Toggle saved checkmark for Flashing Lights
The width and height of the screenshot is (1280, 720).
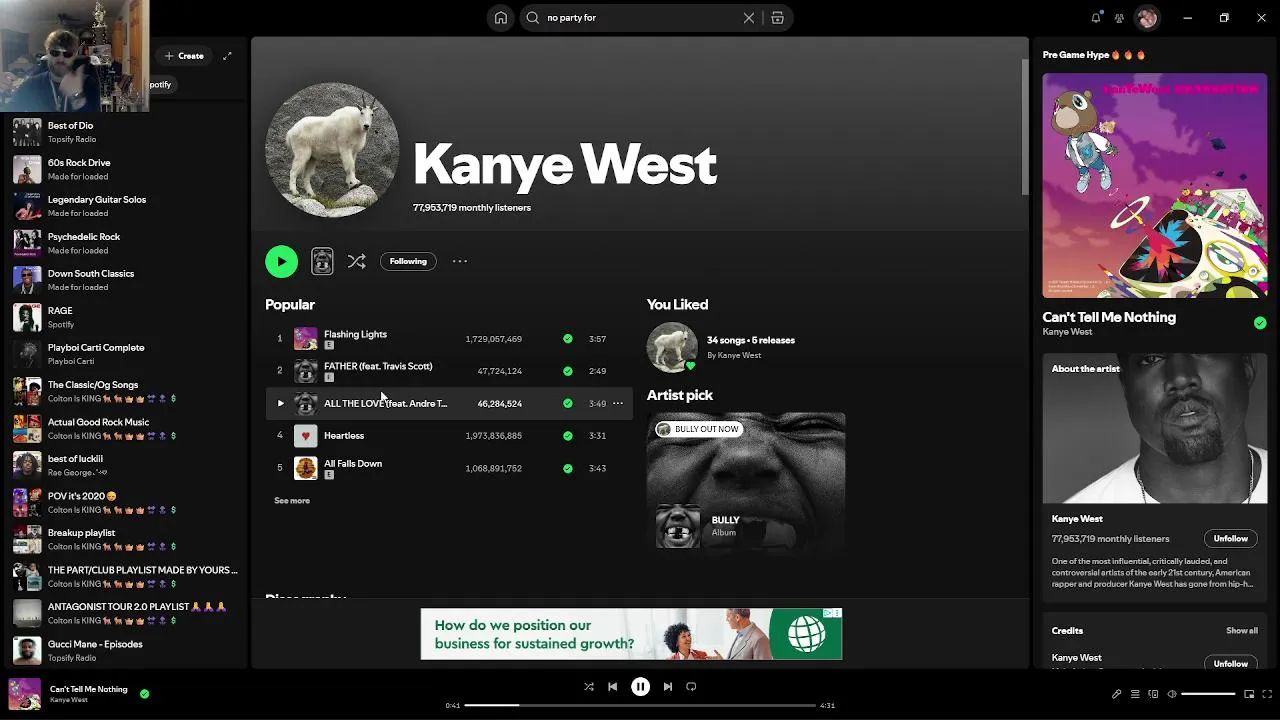click(x=568, y=339)
